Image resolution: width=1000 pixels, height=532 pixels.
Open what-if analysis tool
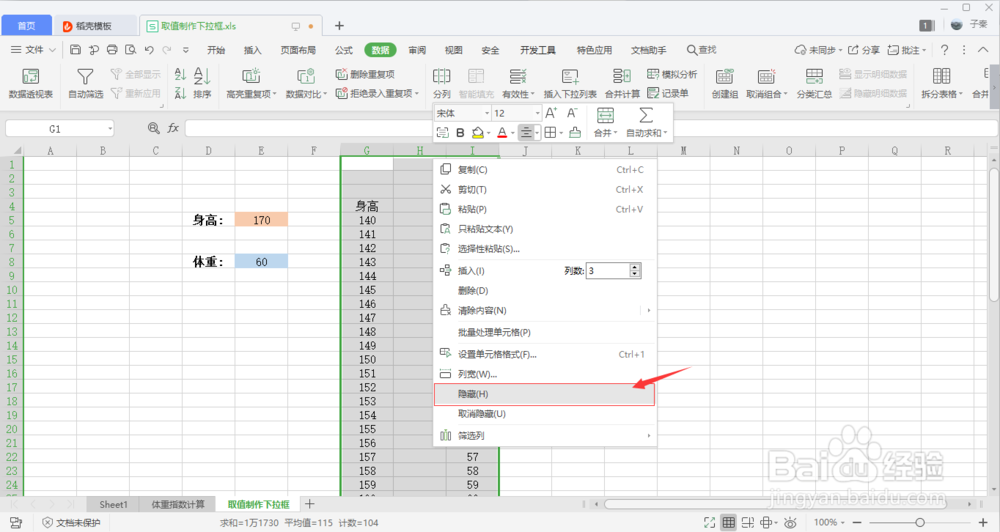[x=672, y=75]
